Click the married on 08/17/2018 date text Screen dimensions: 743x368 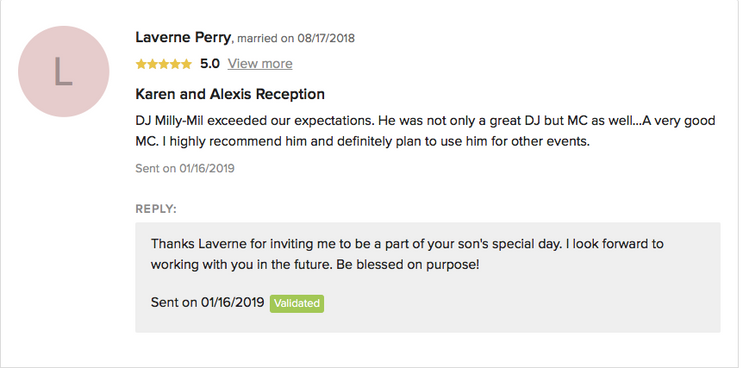click(296, 38)
